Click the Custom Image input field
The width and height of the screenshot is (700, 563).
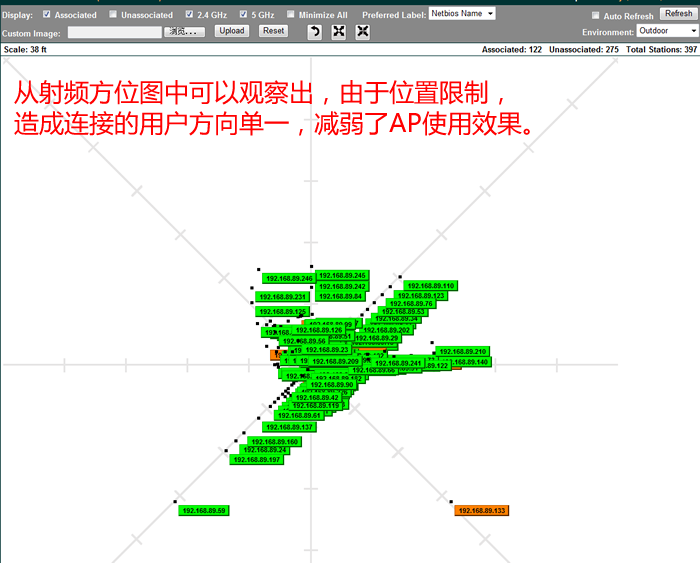(x=115, y=32)
